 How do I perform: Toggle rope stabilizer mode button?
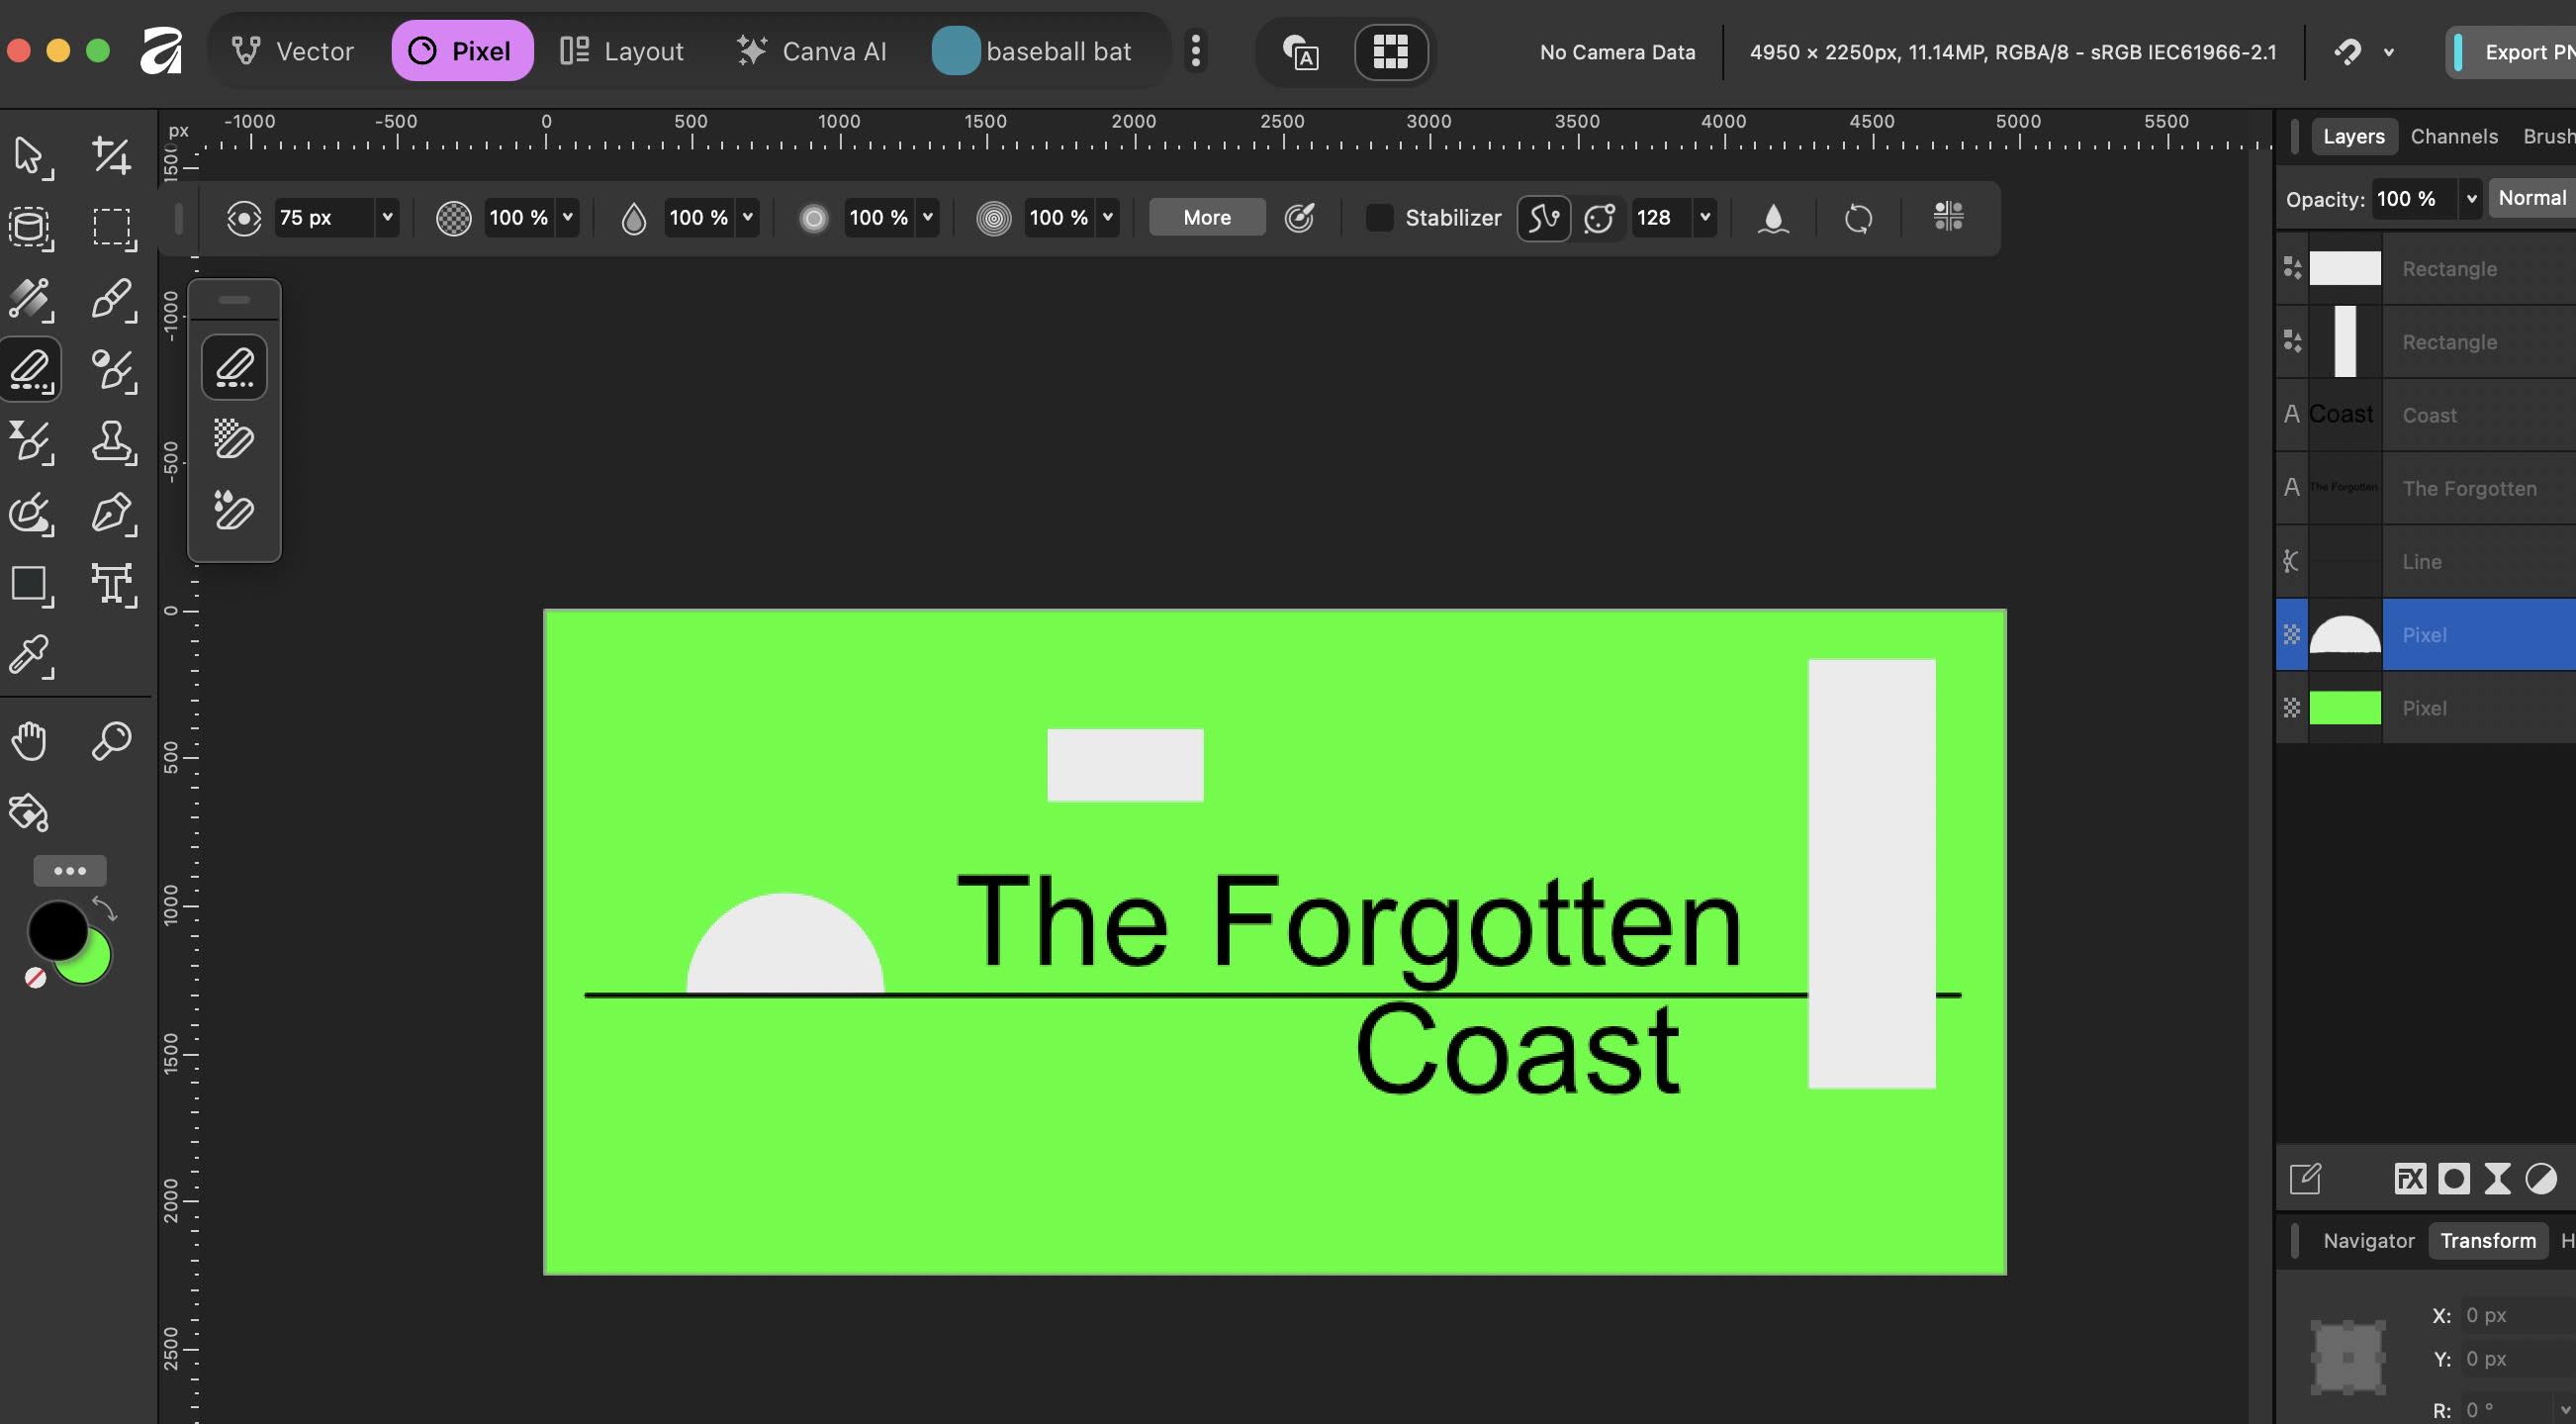pyautogui.click(x=1543, y=217)
